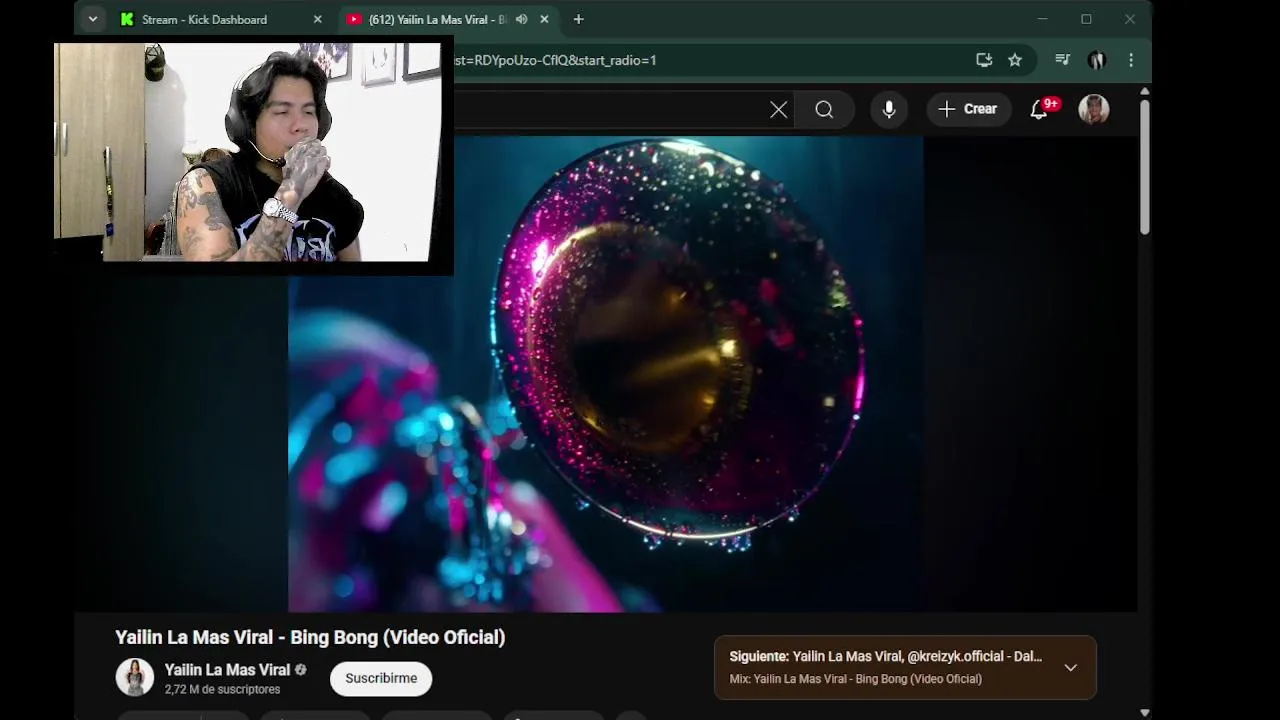Viewport: 1280px width, 720px height.
Task: Open the Chrome profile avatar
Action: point(1096,60)
